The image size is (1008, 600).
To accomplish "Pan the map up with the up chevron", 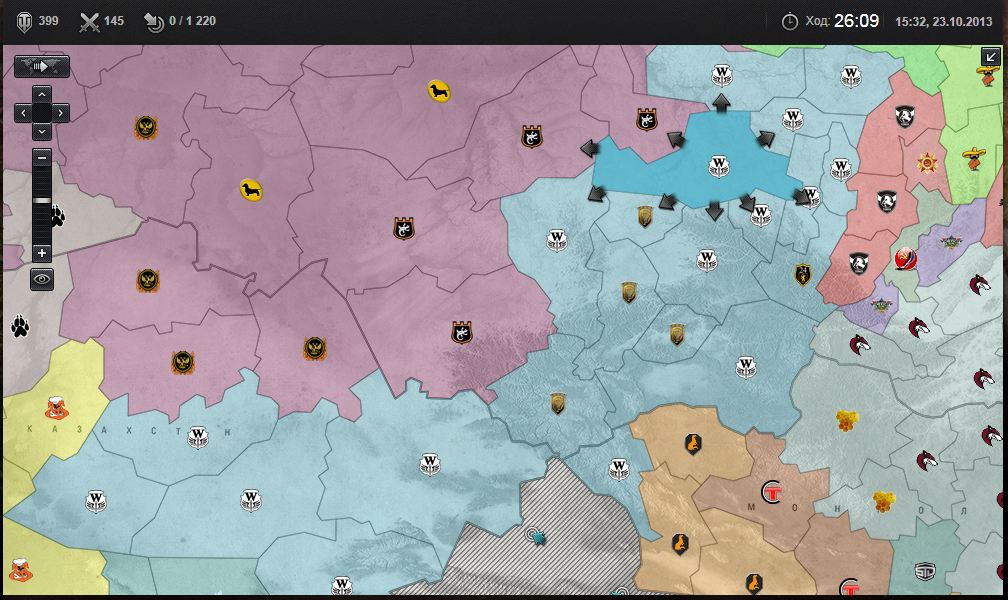I will click(42, 95).
